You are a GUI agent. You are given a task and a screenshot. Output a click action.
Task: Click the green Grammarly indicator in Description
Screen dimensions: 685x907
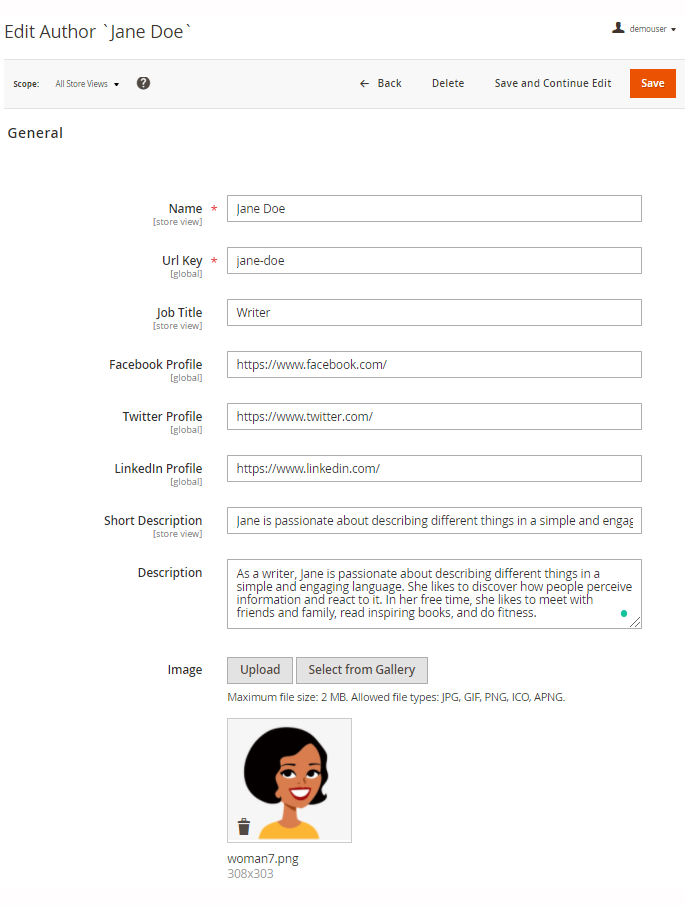point(624,613)
